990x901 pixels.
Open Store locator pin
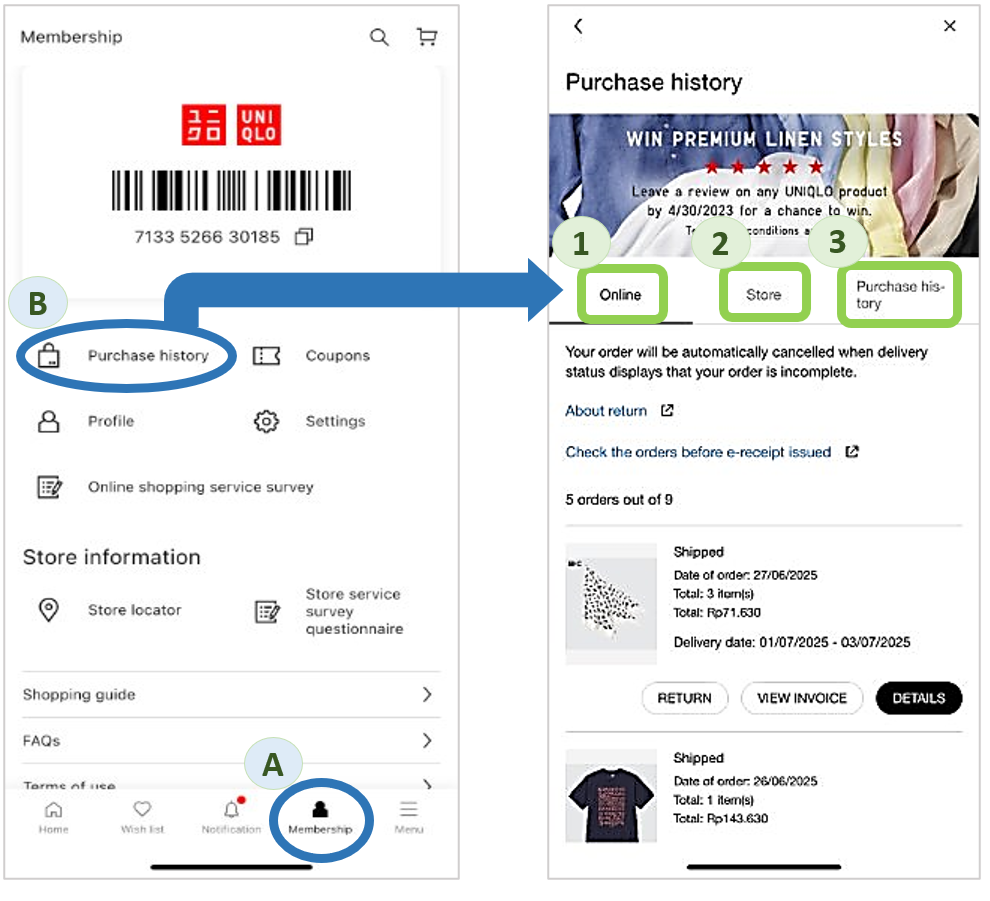48,610
